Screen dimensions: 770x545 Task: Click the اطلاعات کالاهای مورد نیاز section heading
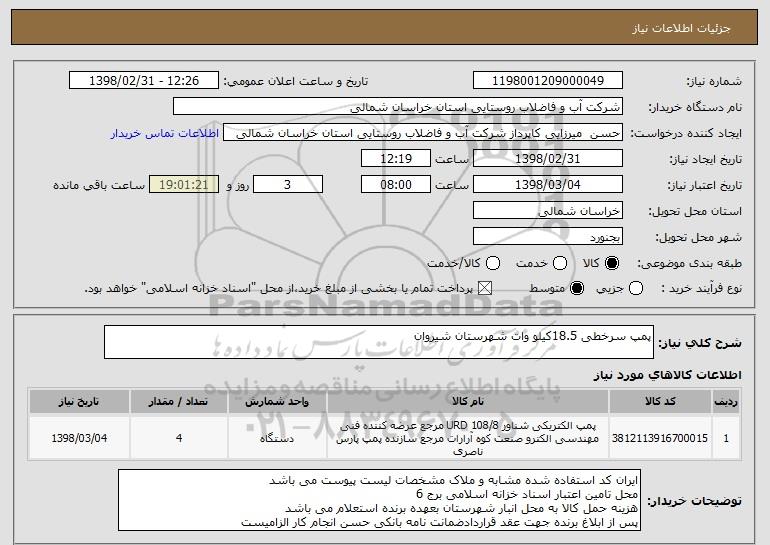[x=667, y=375]
